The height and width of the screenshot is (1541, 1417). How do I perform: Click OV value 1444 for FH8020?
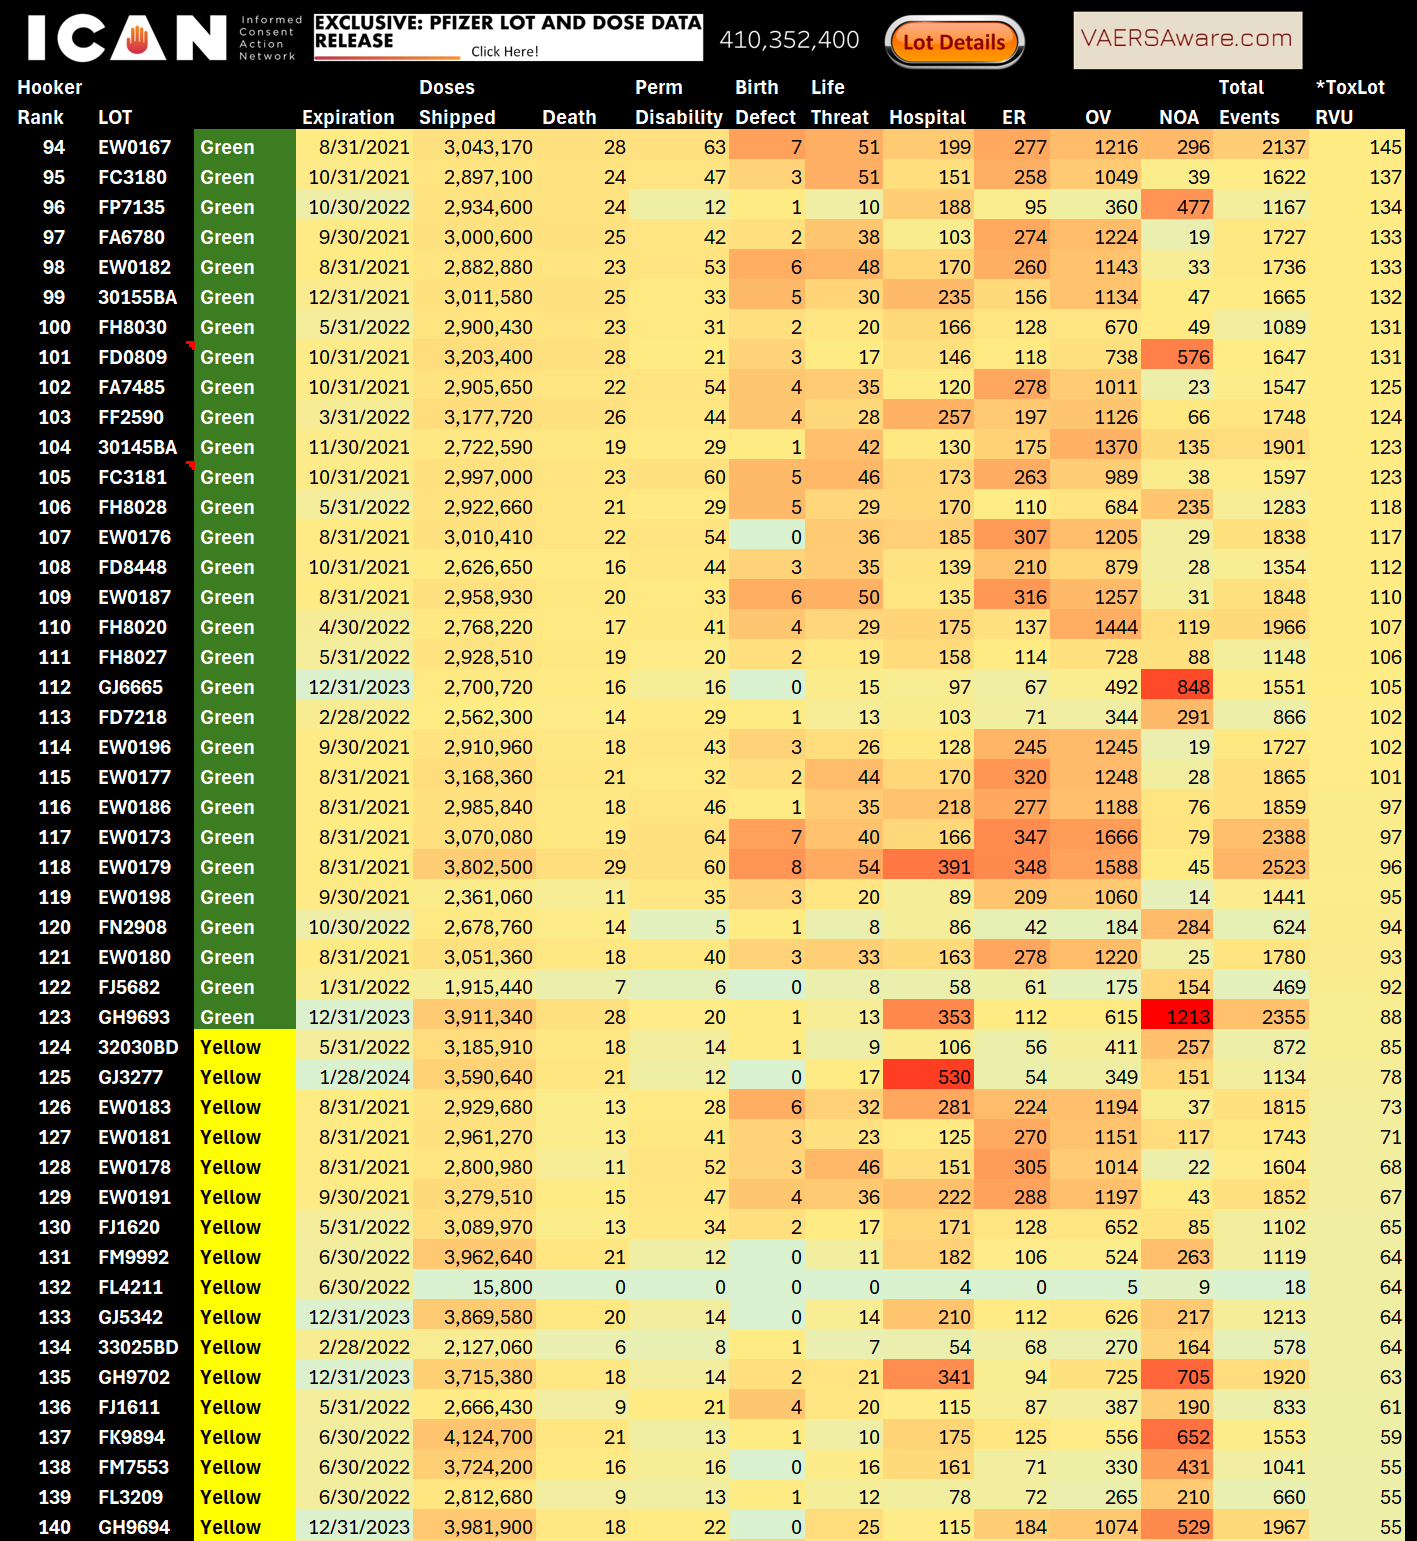[1095, 627]
